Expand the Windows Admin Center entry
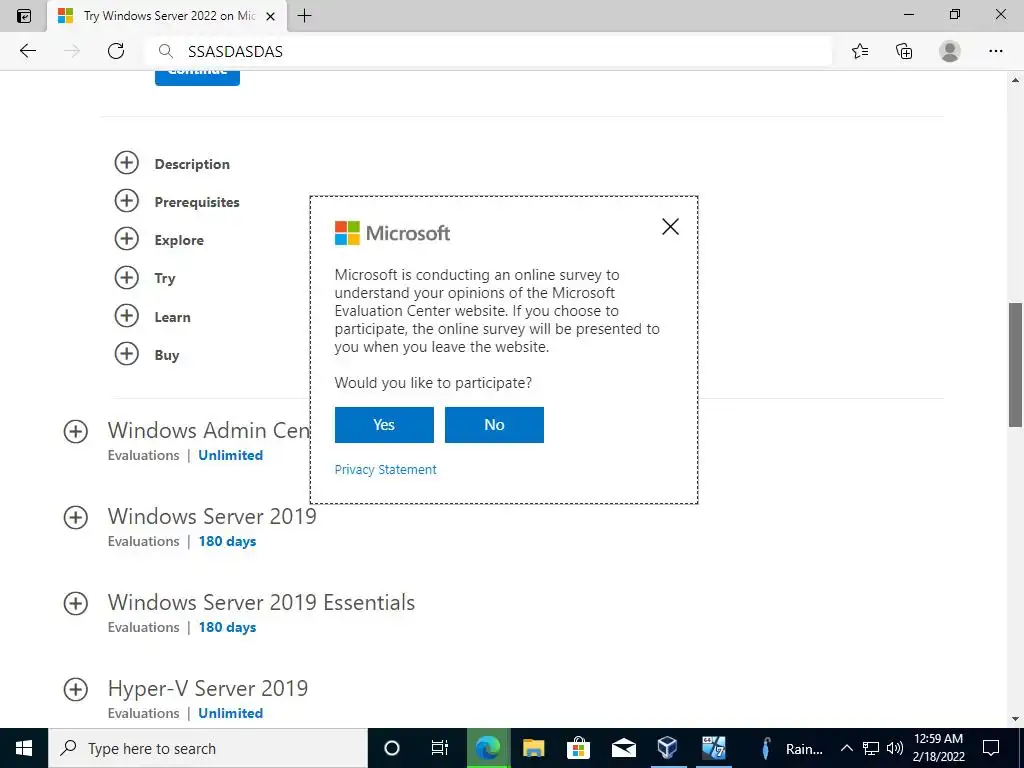 click(x=76, y=432)
